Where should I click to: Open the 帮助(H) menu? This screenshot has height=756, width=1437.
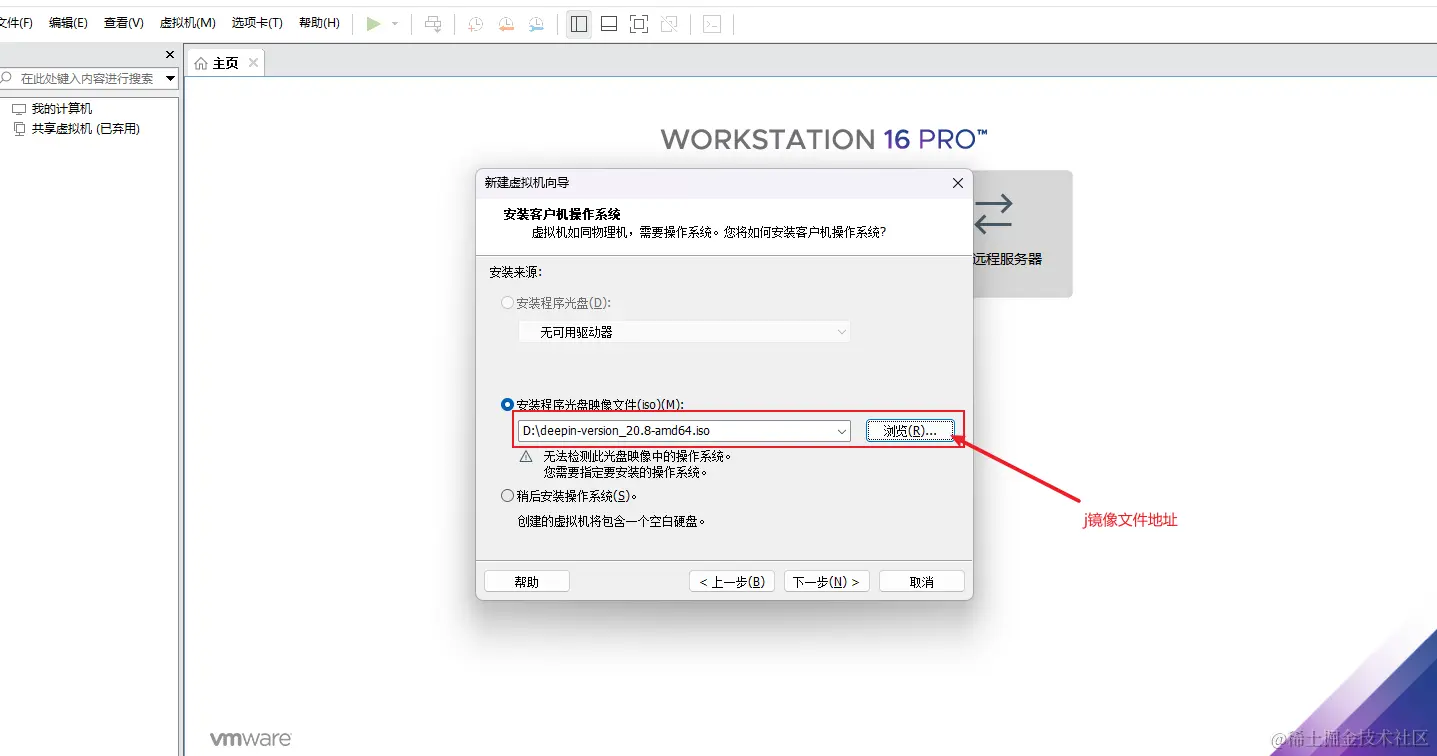[x=319, y=23]
